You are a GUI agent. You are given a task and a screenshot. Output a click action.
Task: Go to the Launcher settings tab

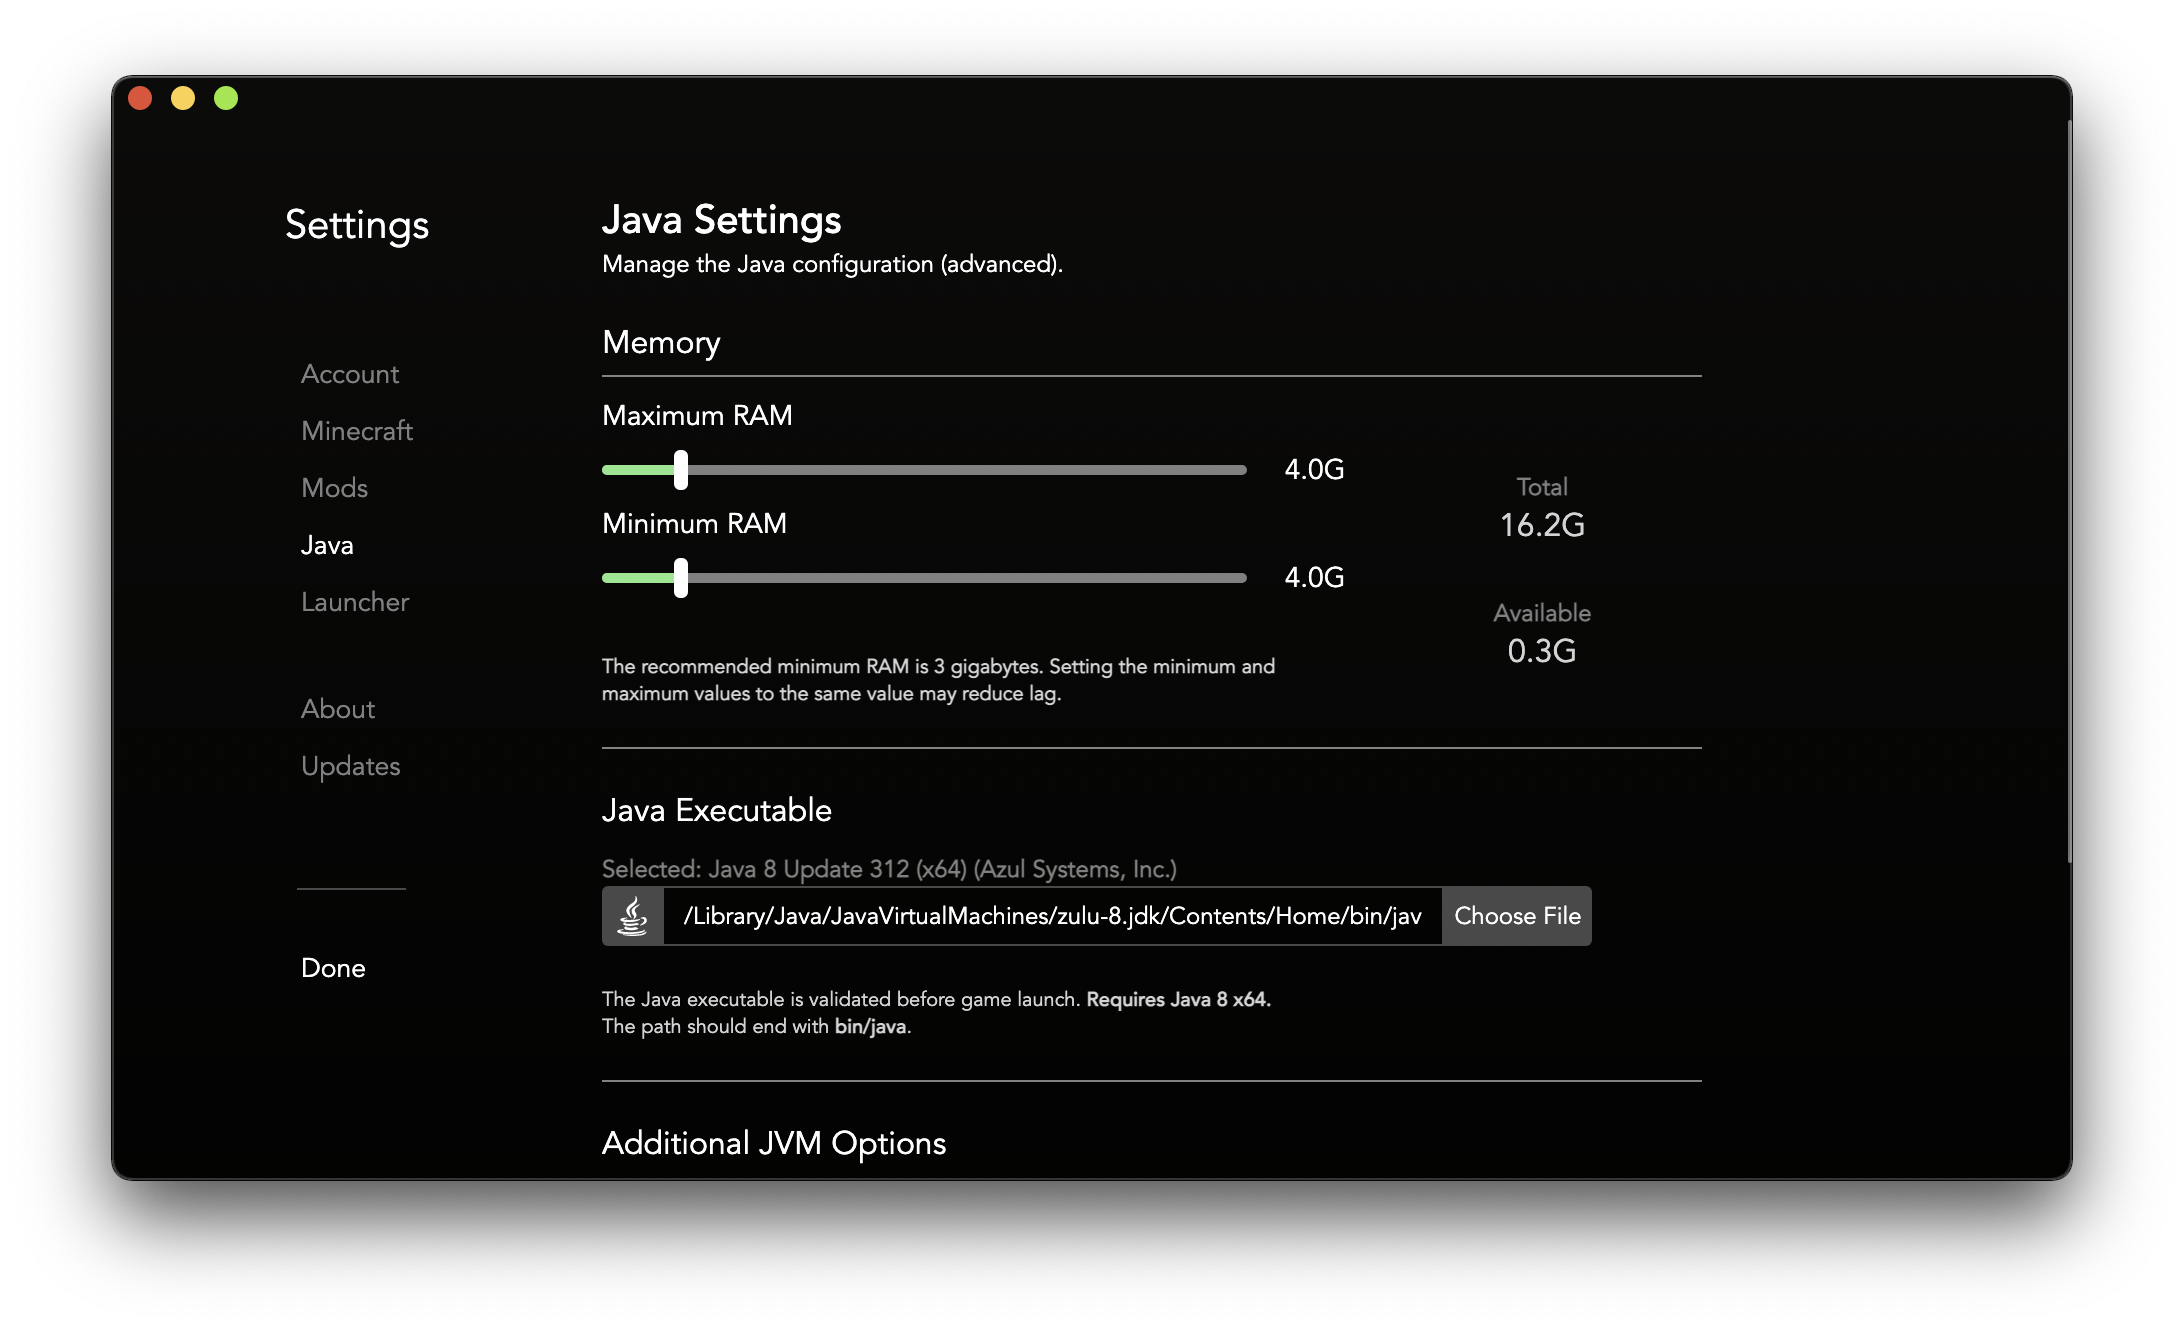355,602
